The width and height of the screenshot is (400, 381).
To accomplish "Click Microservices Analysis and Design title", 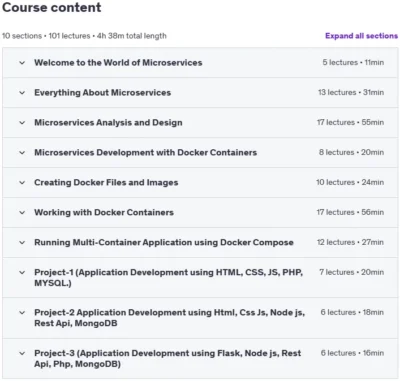I will coord(108,123).
